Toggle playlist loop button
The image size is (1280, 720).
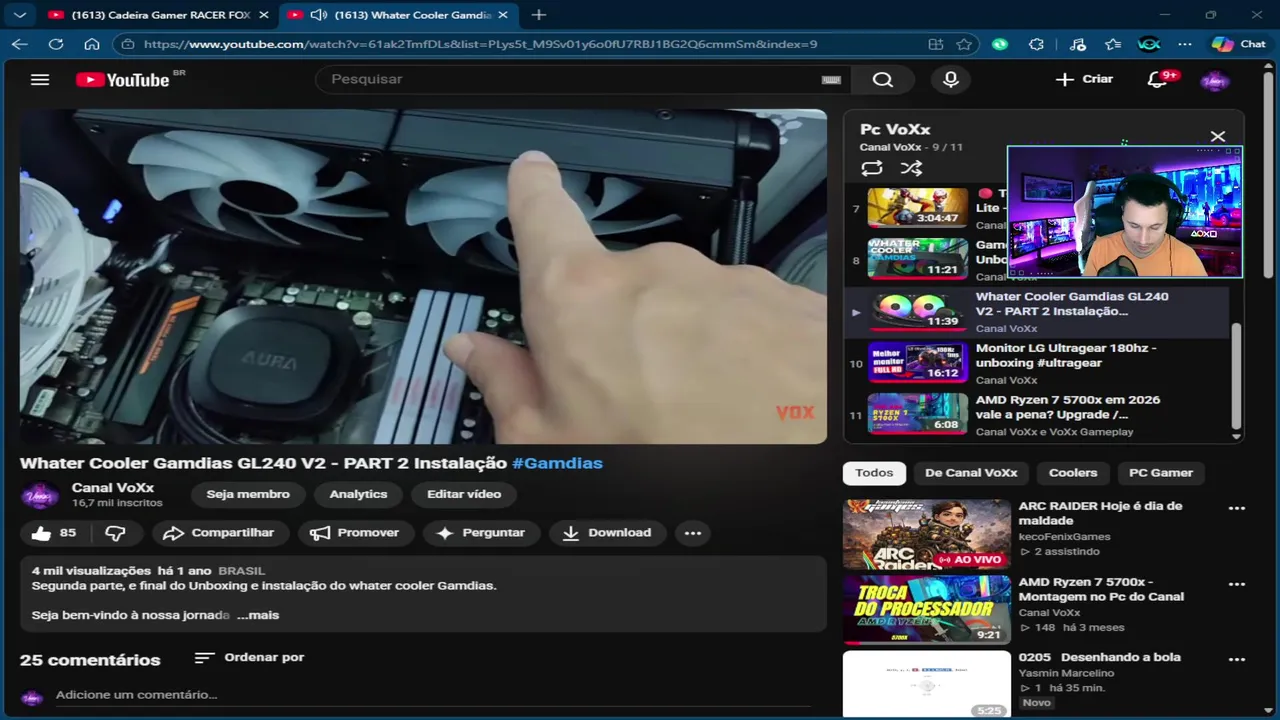click(871, 168)
